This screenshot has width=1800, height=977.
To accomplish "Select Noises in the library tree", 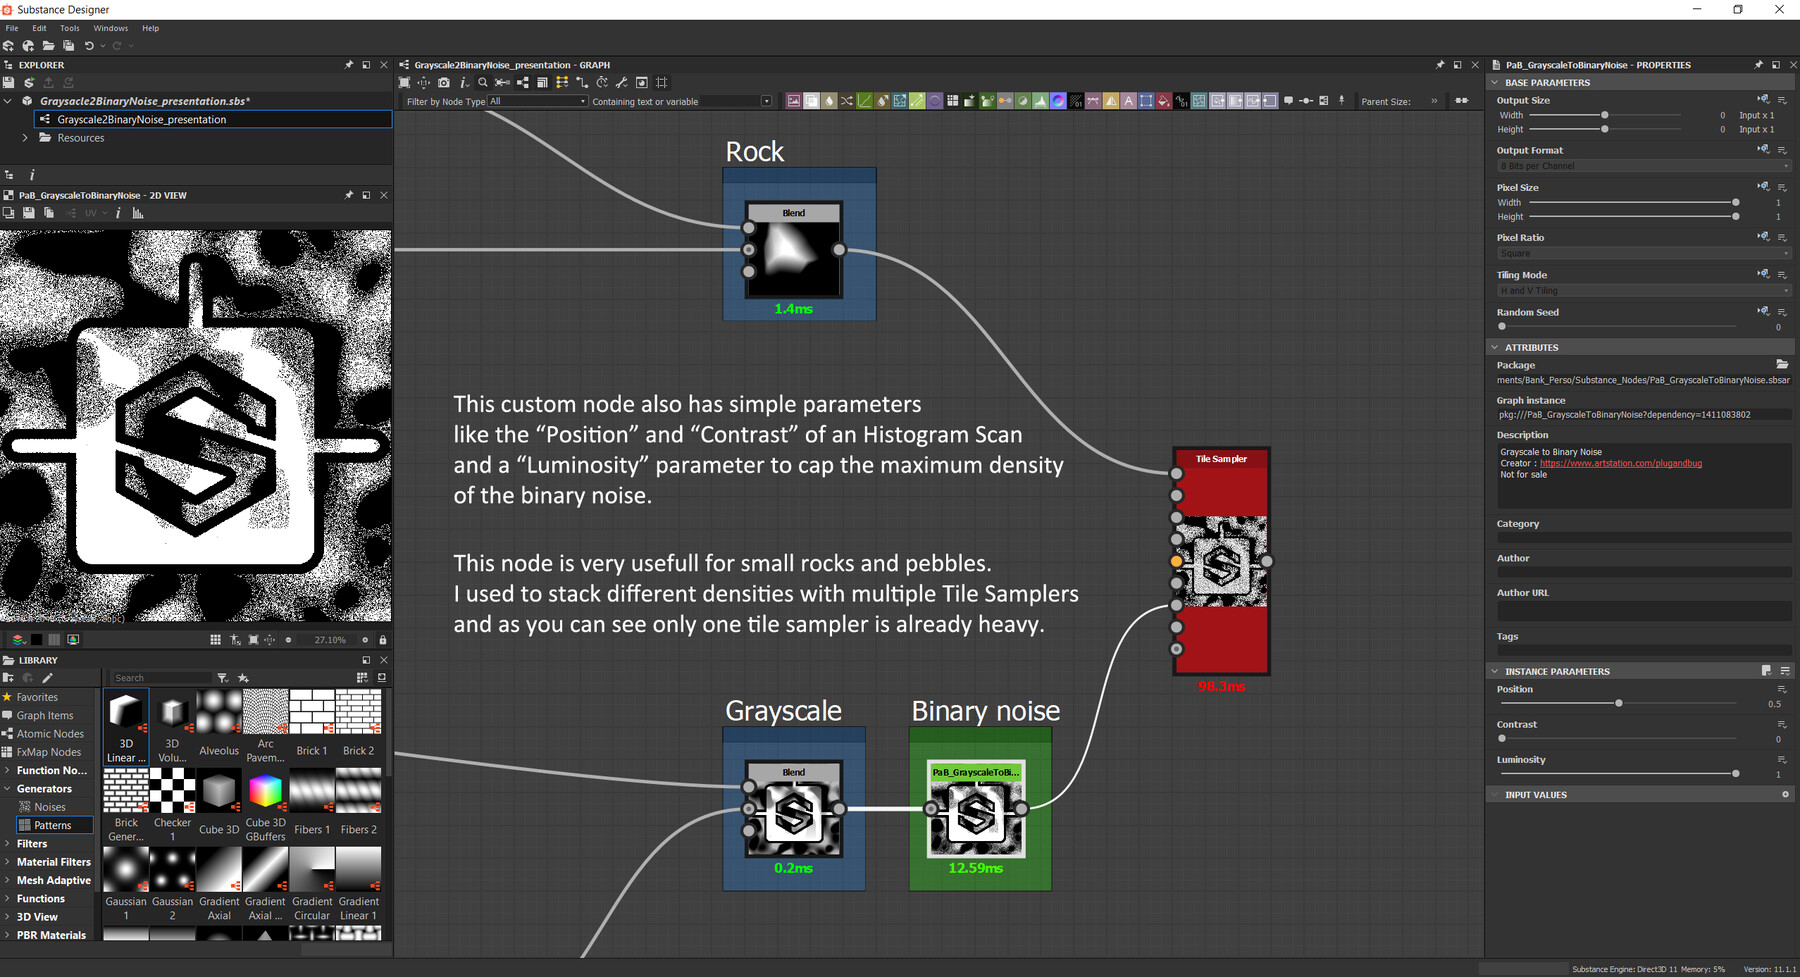I will pyautogui.click(x=50, y=807).
